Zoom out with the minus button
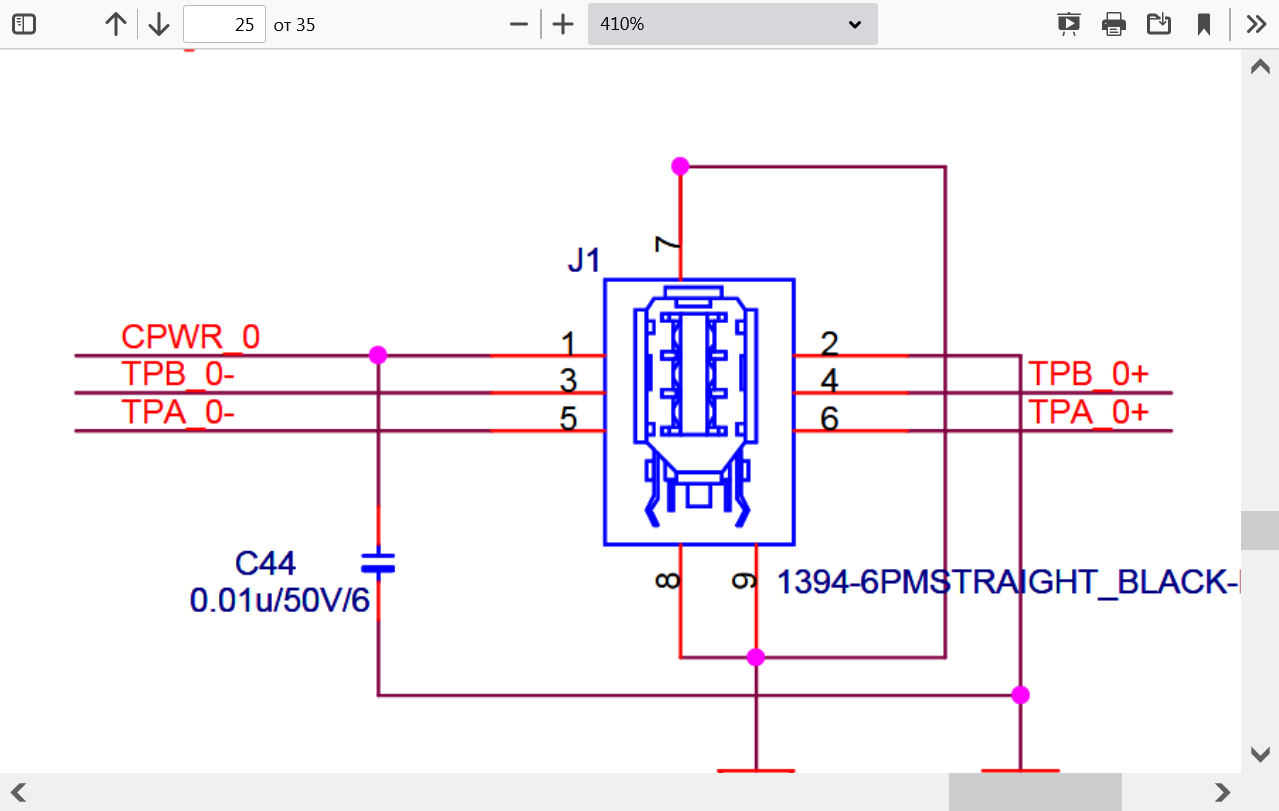The image size is (1279, 811). (x=518, y=24)
